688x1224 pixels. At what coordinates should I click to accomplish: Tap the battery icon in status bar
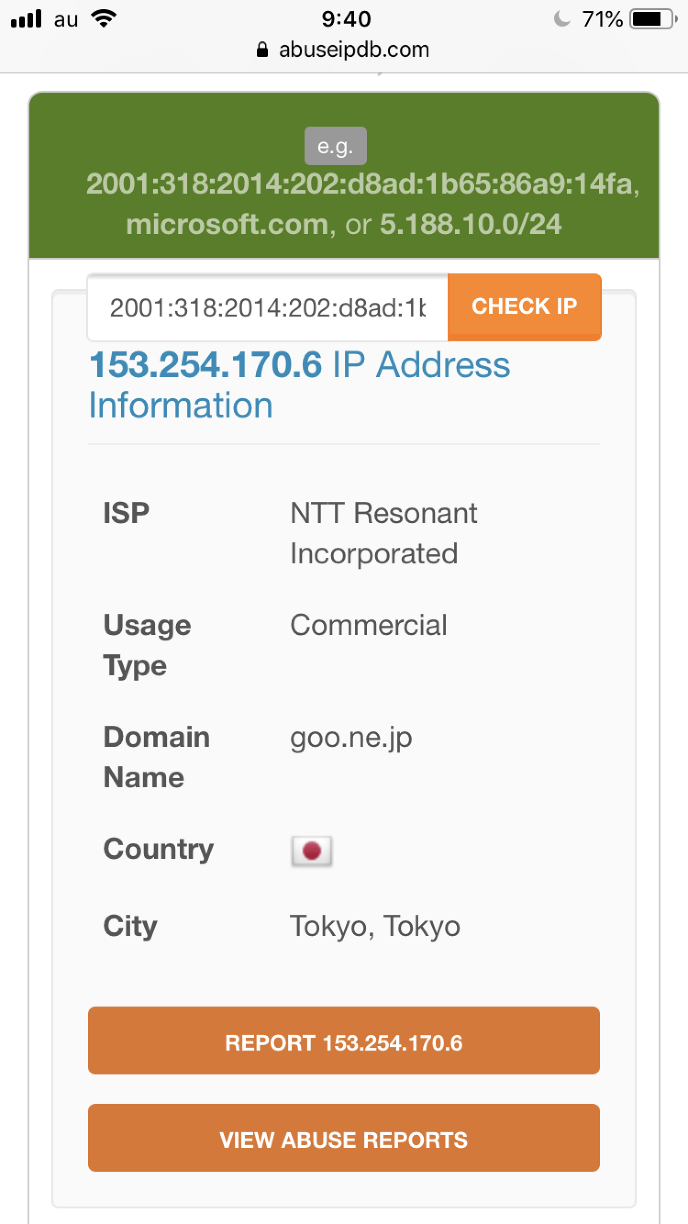coord(652,18)
